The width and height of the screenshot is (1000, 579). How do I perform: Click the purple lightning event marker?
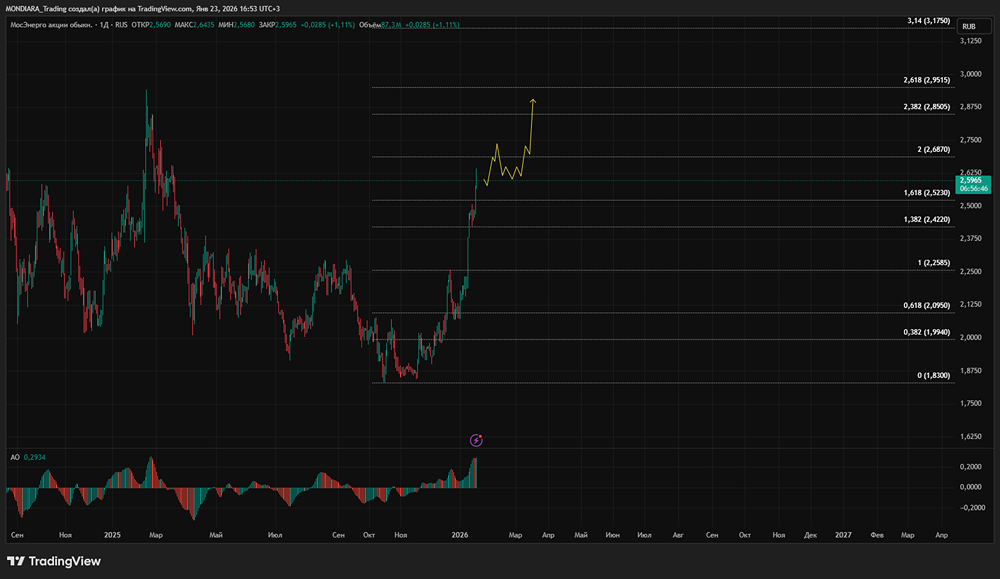point(477,439)
